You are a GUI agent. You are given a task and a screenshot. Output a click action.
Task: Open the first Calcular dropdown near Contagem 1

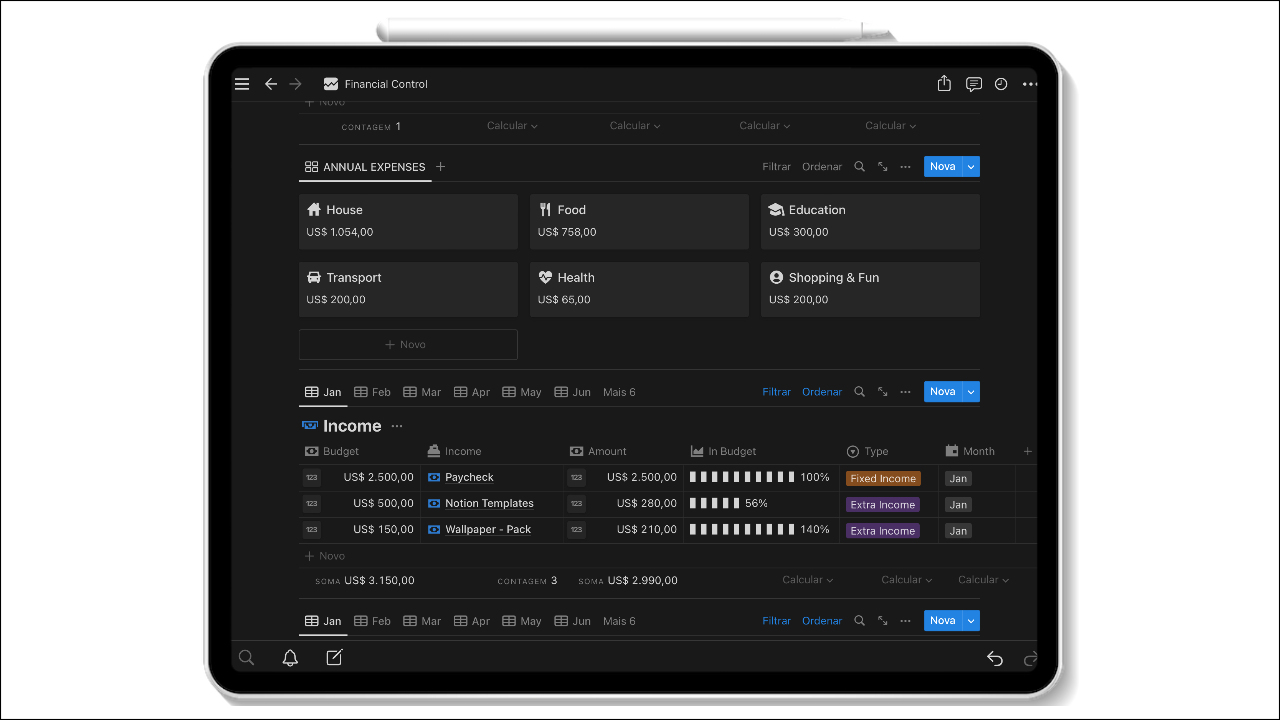513,126
